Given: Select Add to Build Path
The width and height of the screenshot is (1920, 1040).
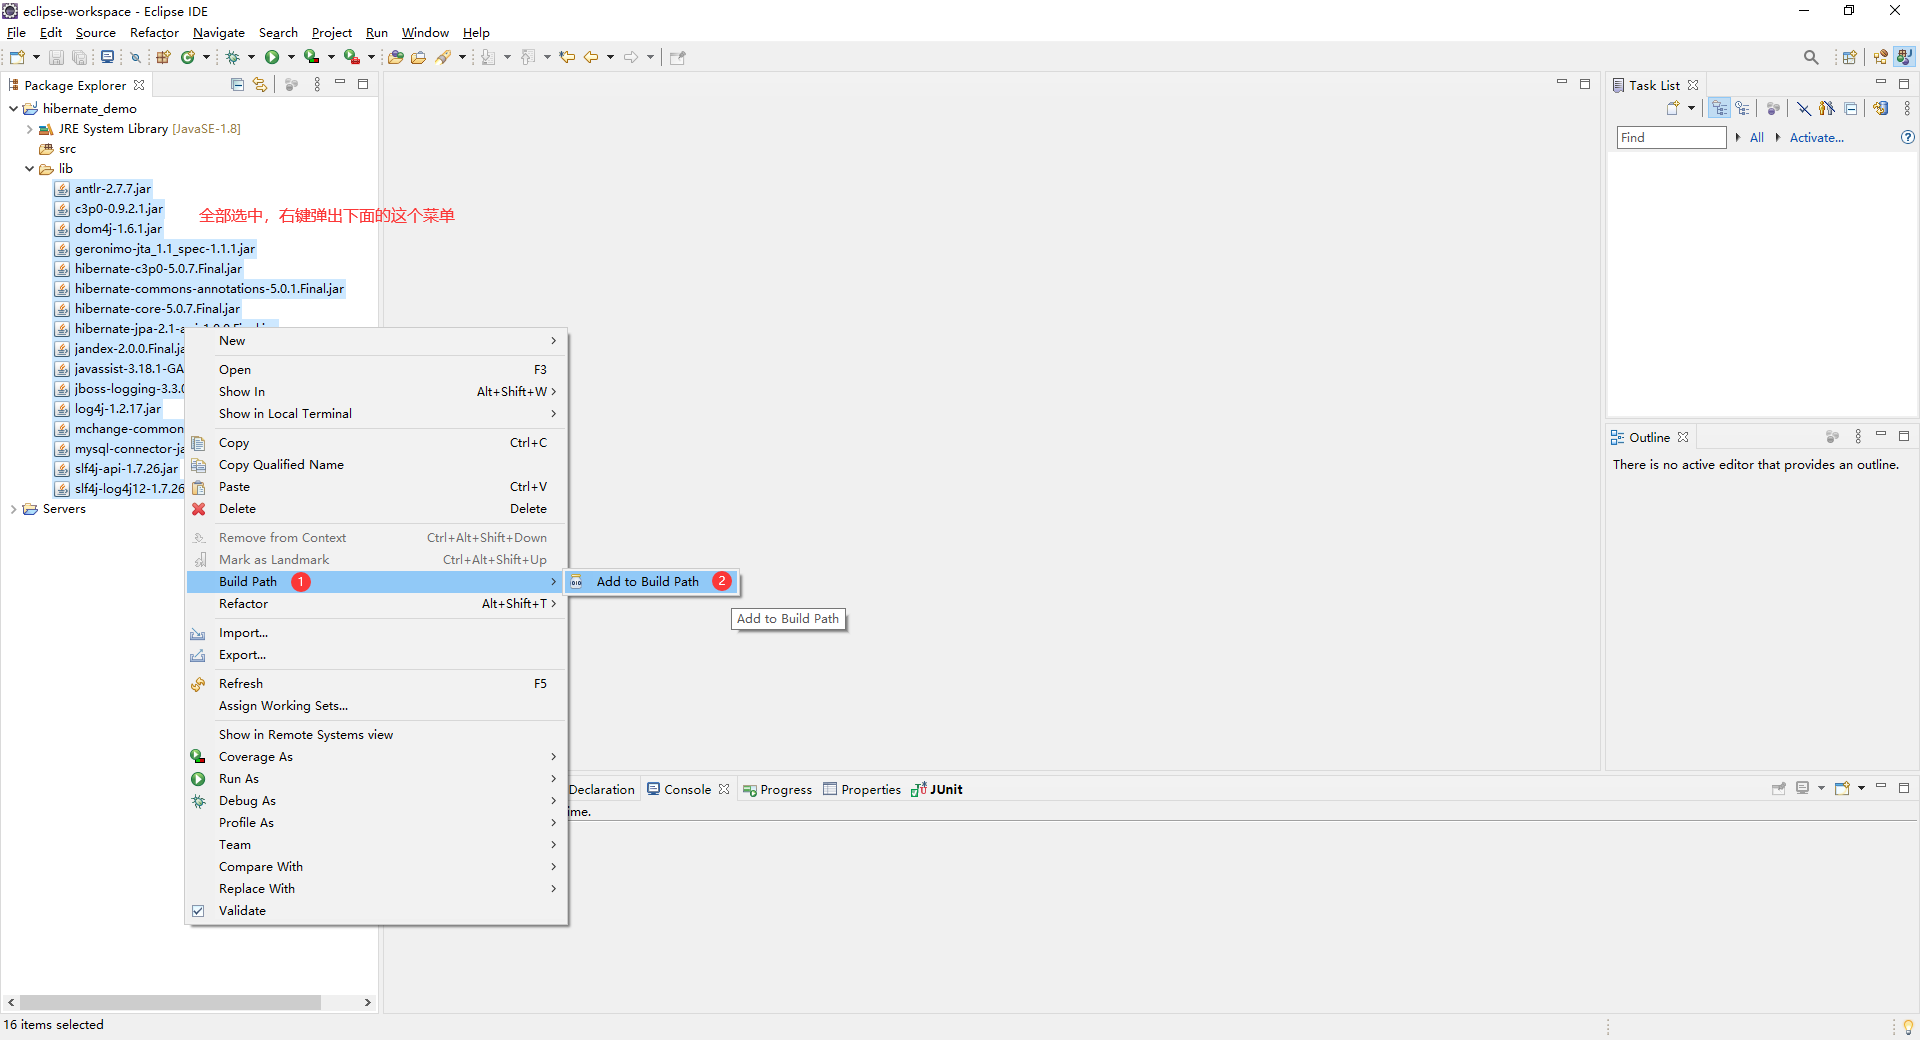Looking at the screenshot, I should pyautogui.click(x=648, y=581).
